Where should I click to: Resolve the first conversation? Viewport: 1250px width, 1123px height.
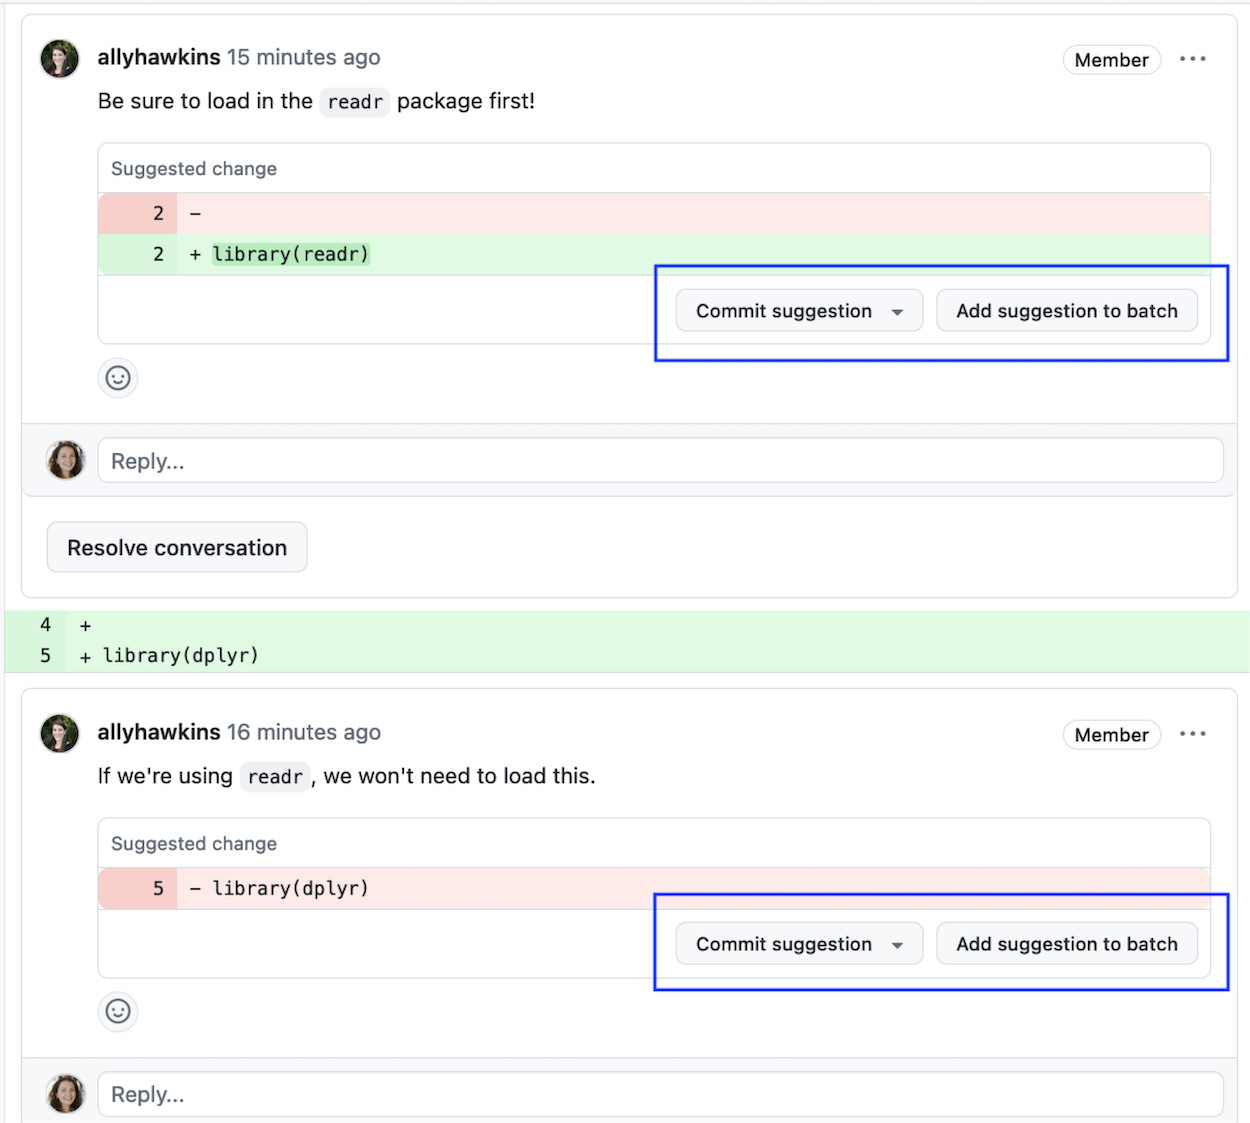[x=177, y=547]
